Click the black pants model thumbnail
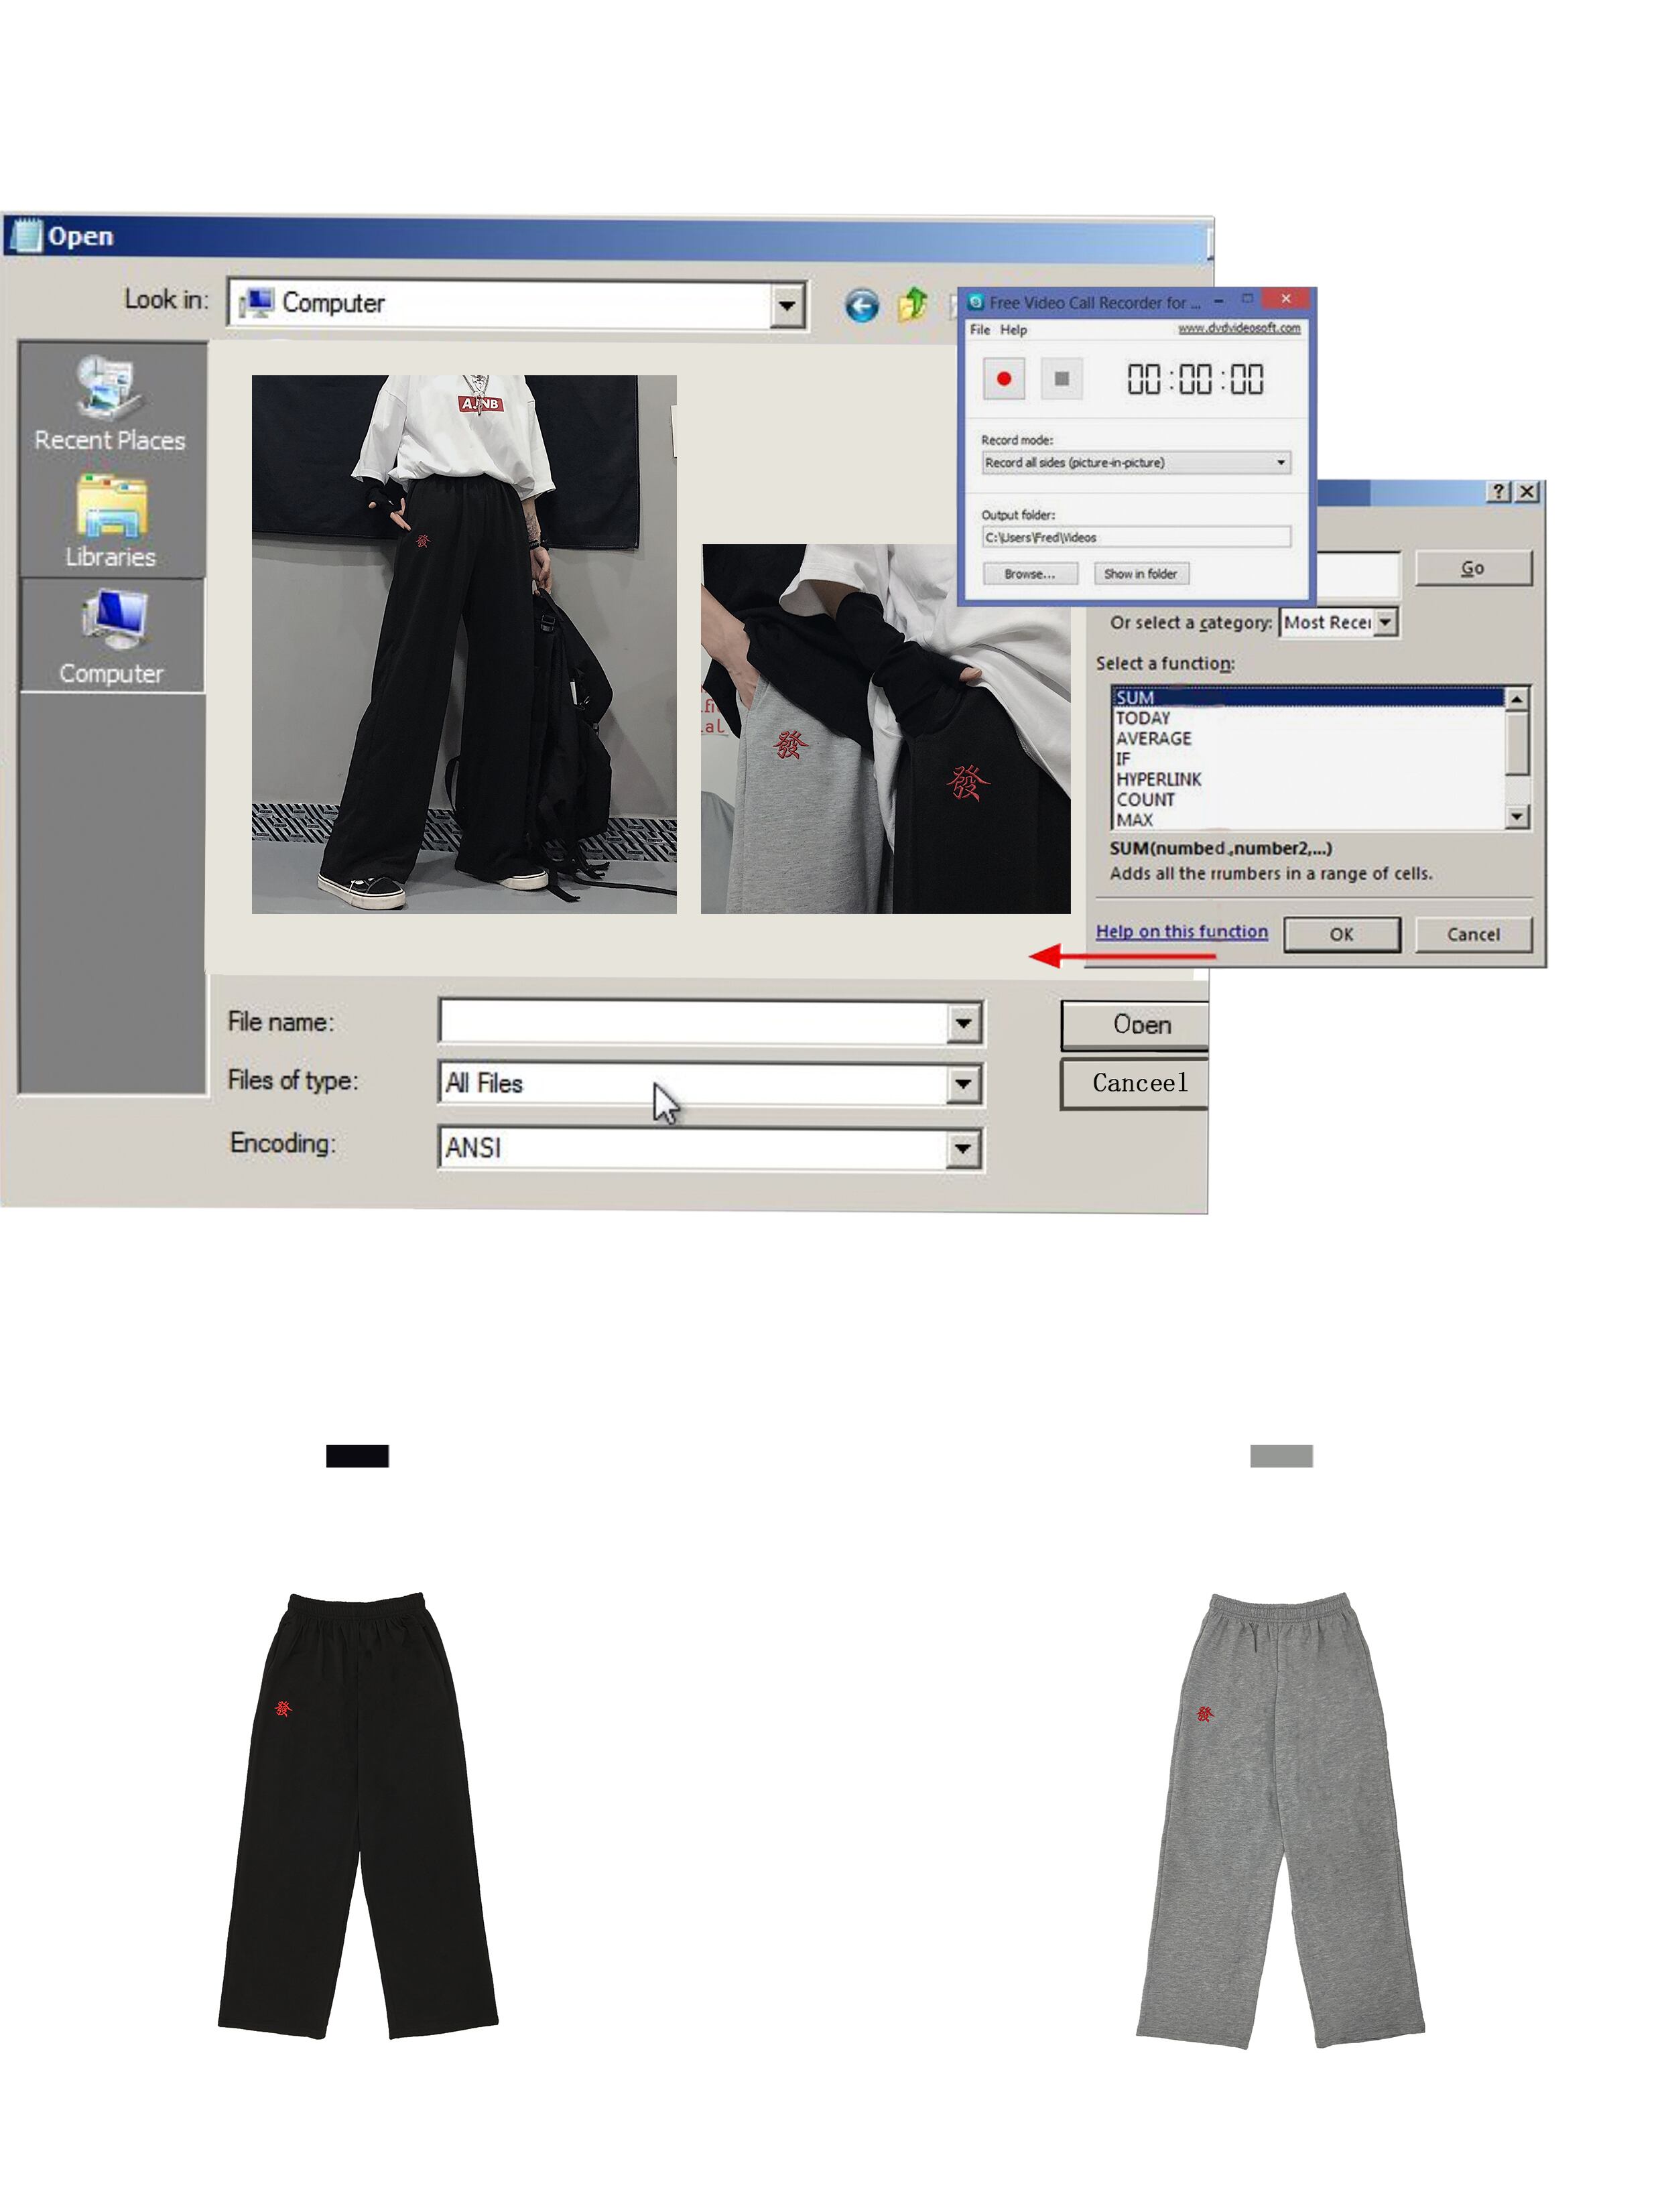This screenshot has height=2212, width=1660. click(464, 644)
